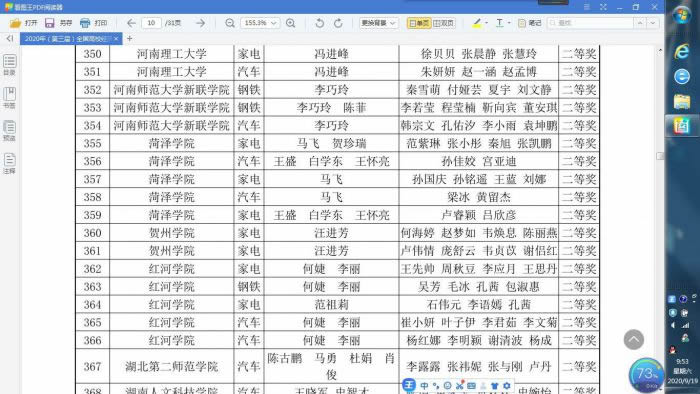Click the scroll-to-top round button
Viewport: 700px width, 394px height.
pyautogui.click(x=633, y=340)
